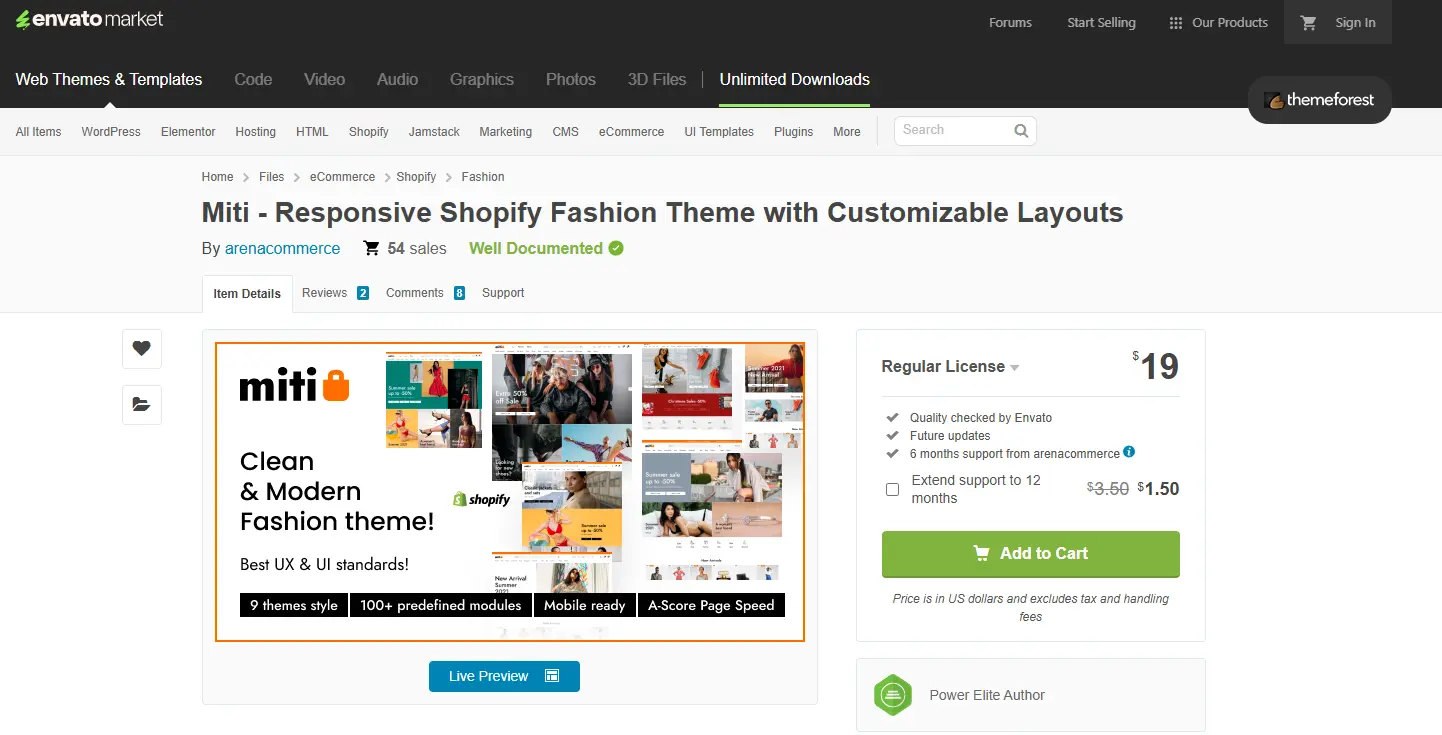Click the sales cart icon beside 54
Viewport: 1442px width, 735px height.
[371, 248]
